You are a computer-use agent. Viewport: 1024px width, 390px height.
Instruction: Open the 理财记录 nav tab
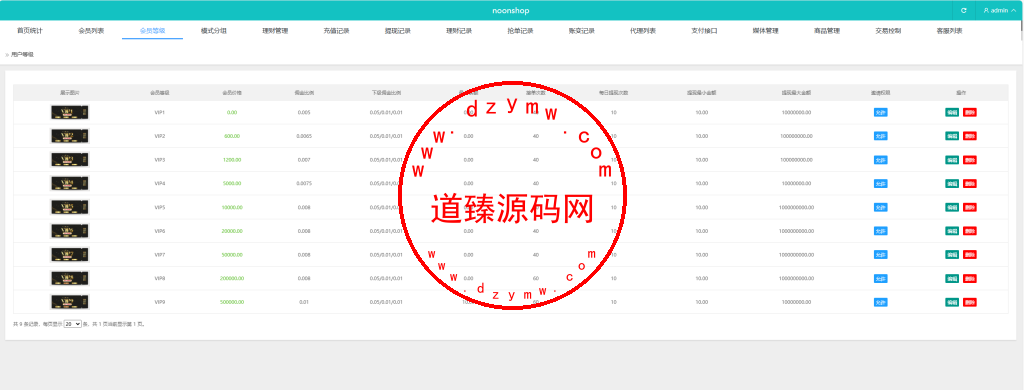(459, 31)
